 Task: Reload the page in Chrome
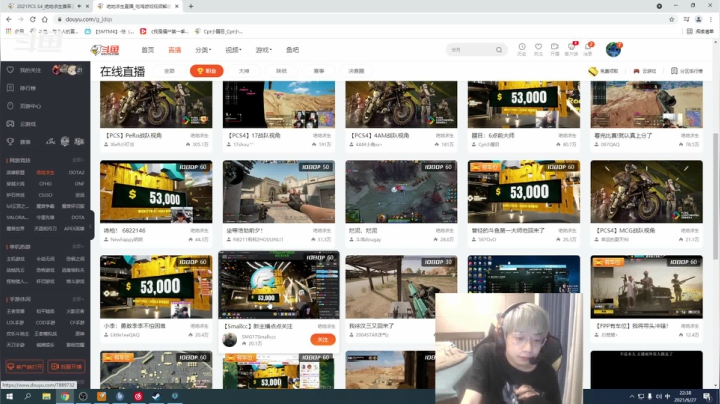tap(33, 19)
